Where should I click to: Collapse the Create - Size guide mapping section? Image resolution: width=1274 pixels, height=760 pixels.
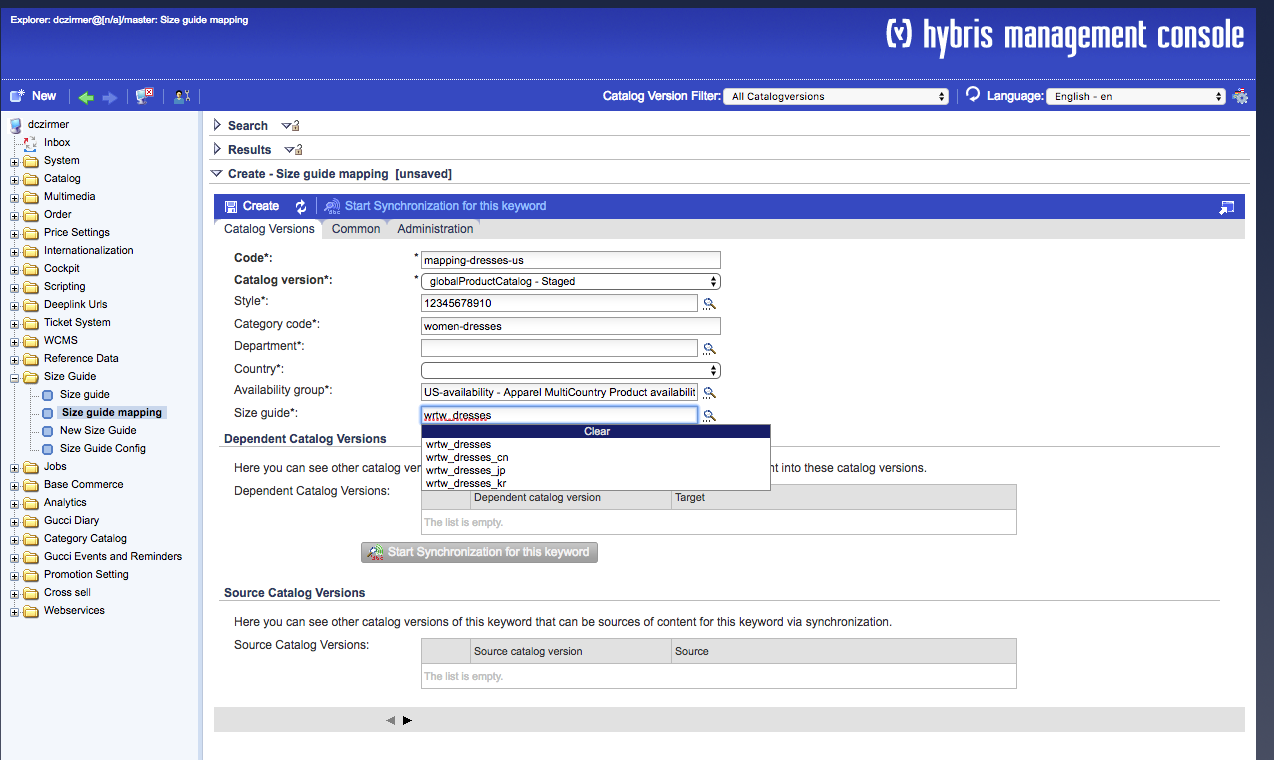point(217,174)
